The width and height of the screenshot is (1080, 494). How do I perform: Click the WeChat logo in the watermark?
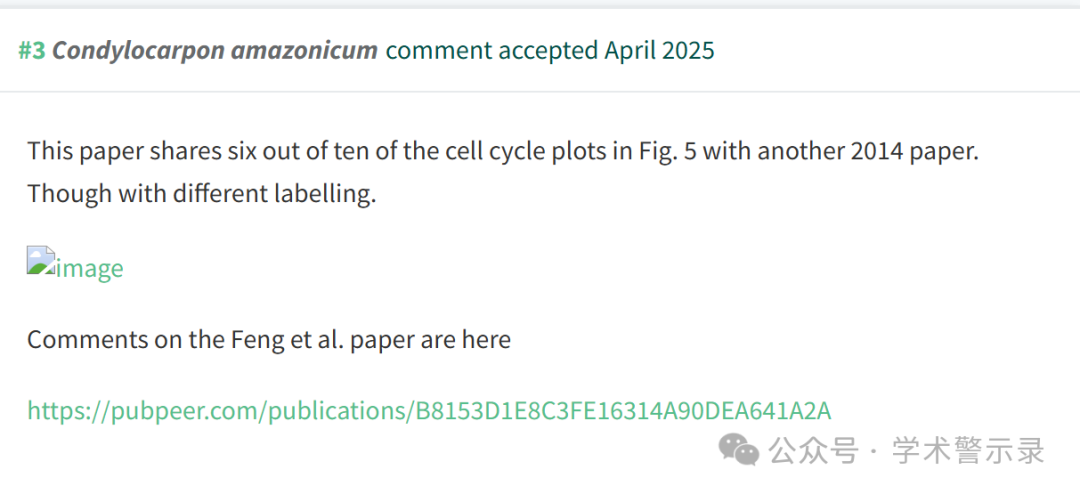click(x=739, y=450)
